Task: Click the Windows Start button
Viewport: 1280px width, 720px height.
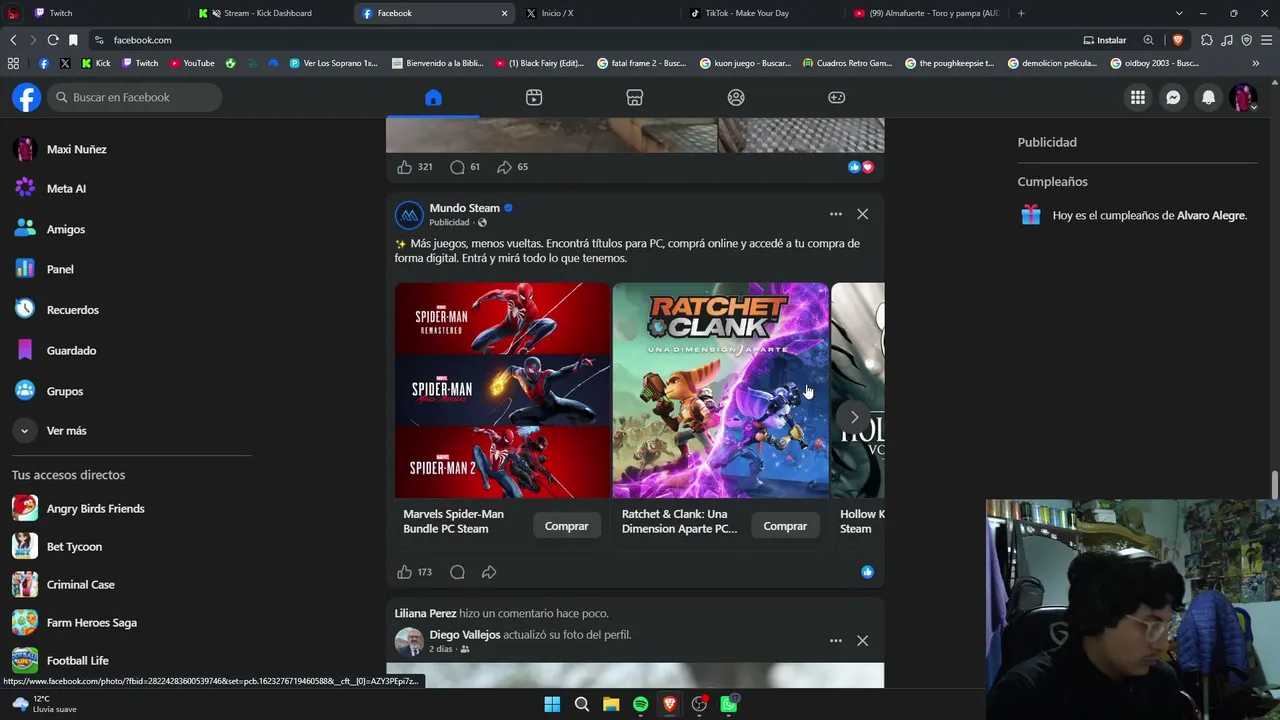Action: point(552,704)
